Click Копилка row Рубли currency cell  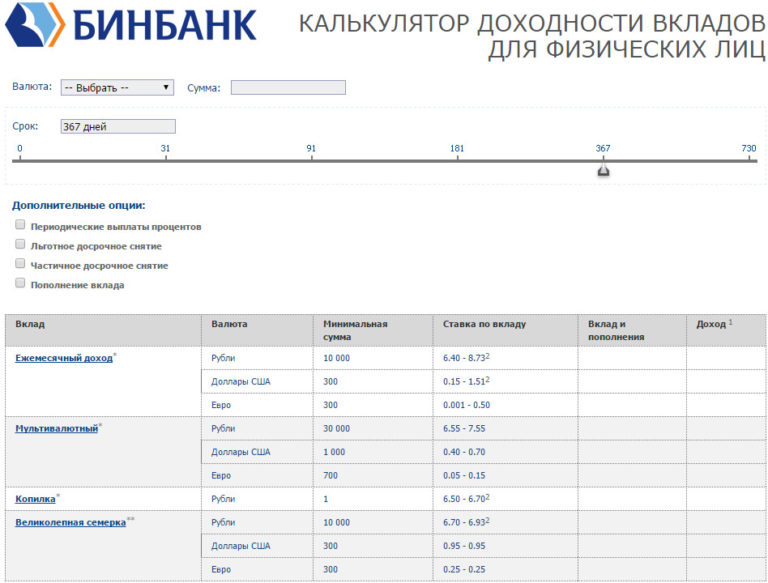(x=257, y=499)
